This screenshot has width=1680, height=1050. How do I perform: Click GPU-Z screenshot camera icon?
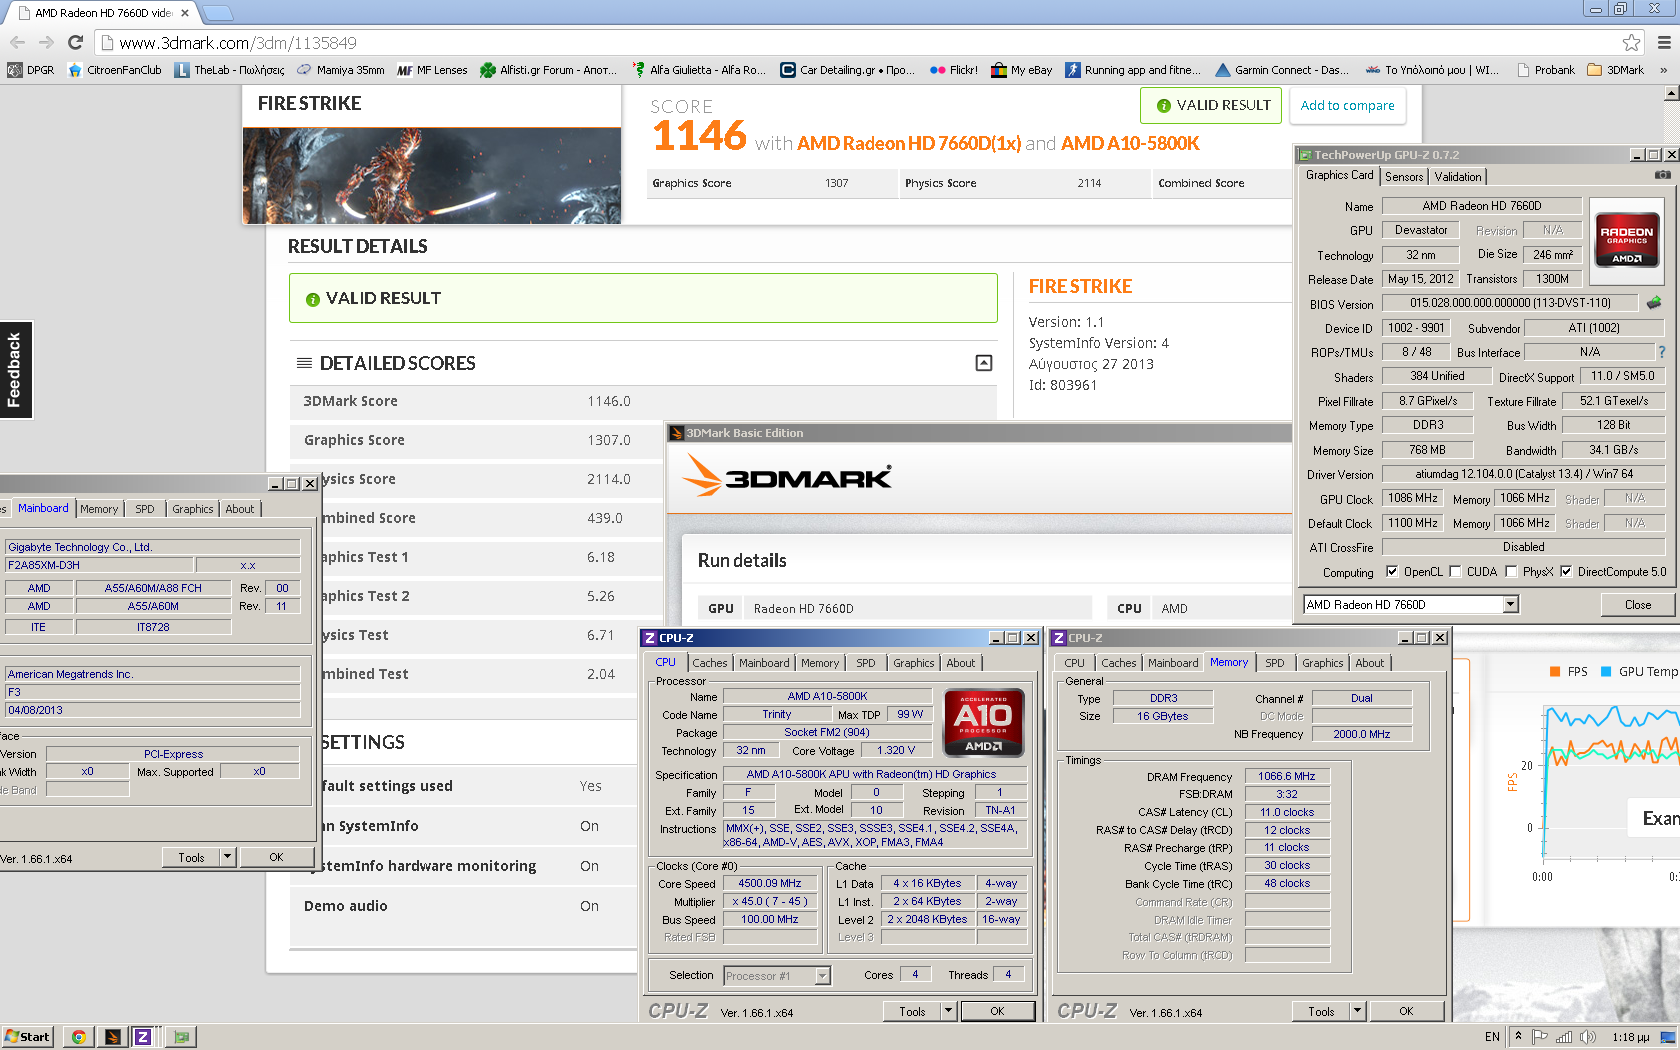pos(1662,175)
